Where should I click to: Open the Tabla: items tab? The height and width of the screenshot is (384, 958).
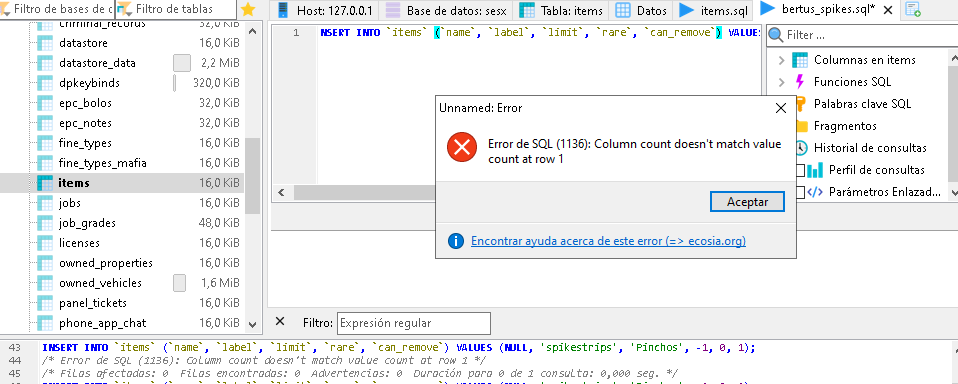point(561,10)
